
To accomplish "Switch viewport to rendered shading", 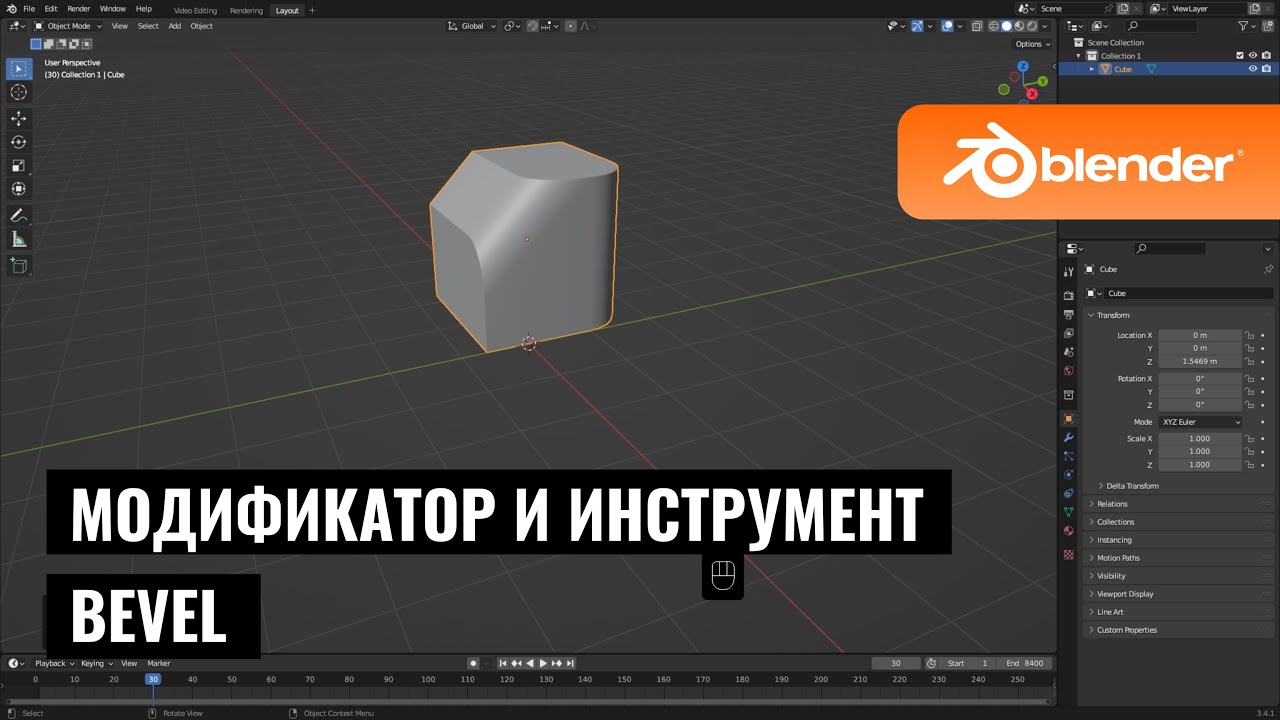I will tap(1032, 26).
